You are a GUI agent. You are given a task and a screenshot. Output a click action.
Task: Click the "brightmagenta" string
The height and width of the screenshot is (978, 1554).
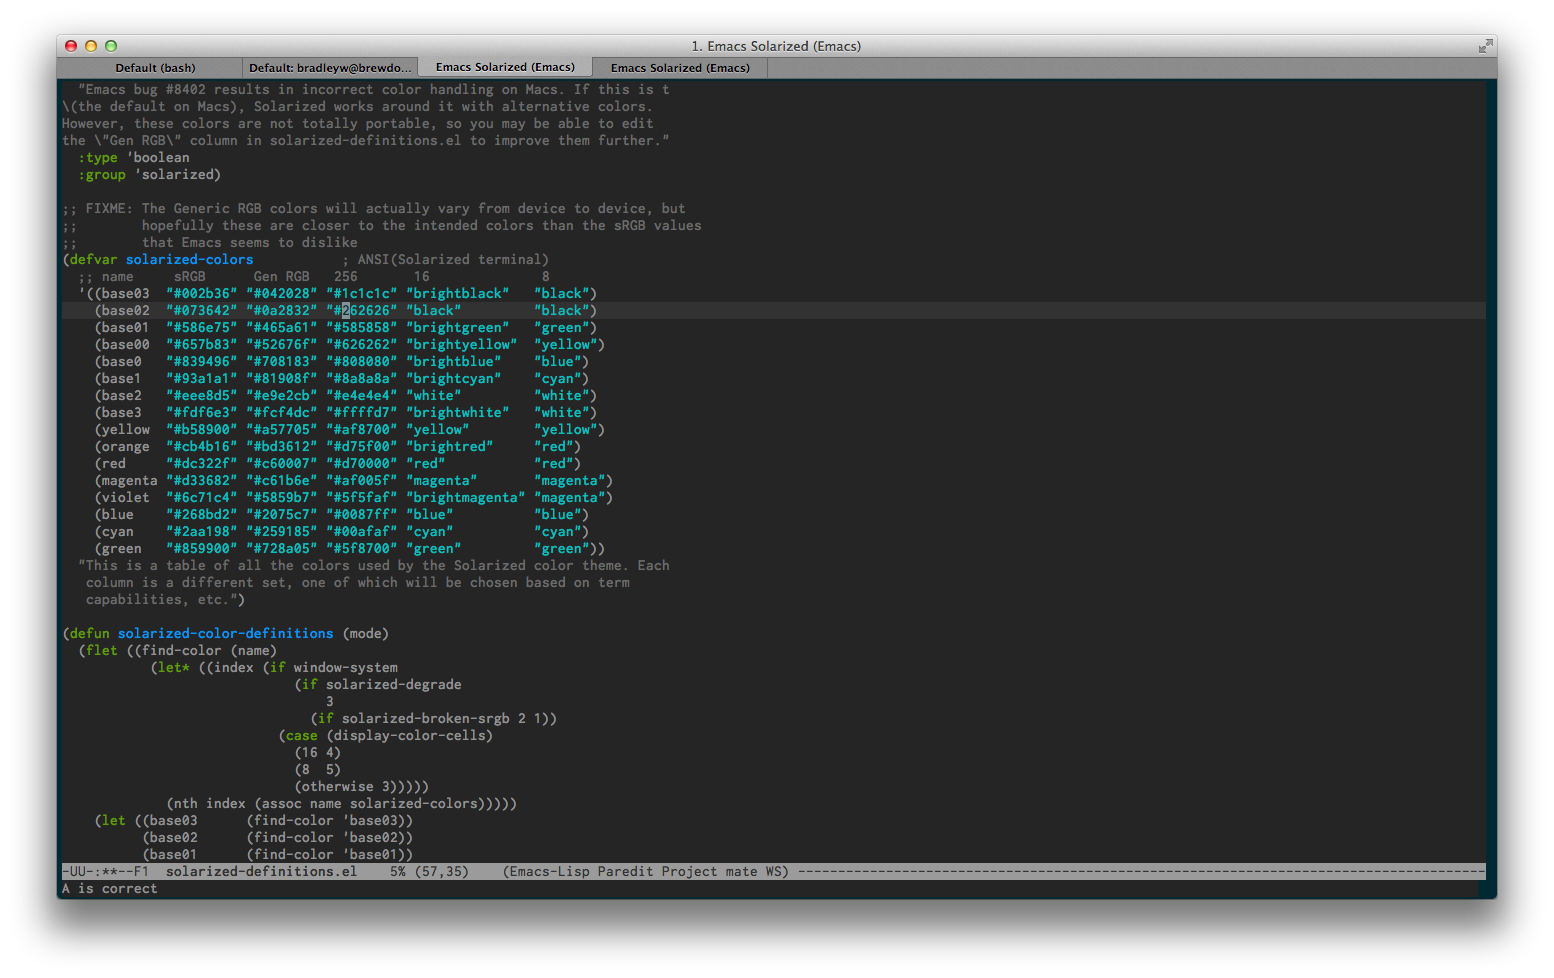pyautogui.click(x=466, y=498)
